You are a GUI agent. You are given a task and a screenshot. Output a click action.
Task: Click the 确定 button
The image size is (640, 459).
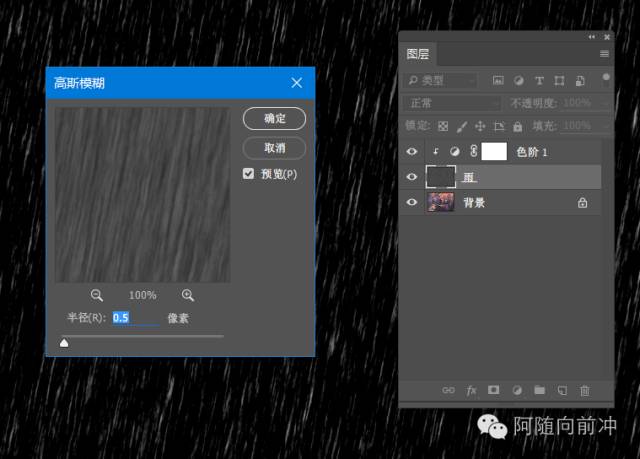click(x=274, y=118)
